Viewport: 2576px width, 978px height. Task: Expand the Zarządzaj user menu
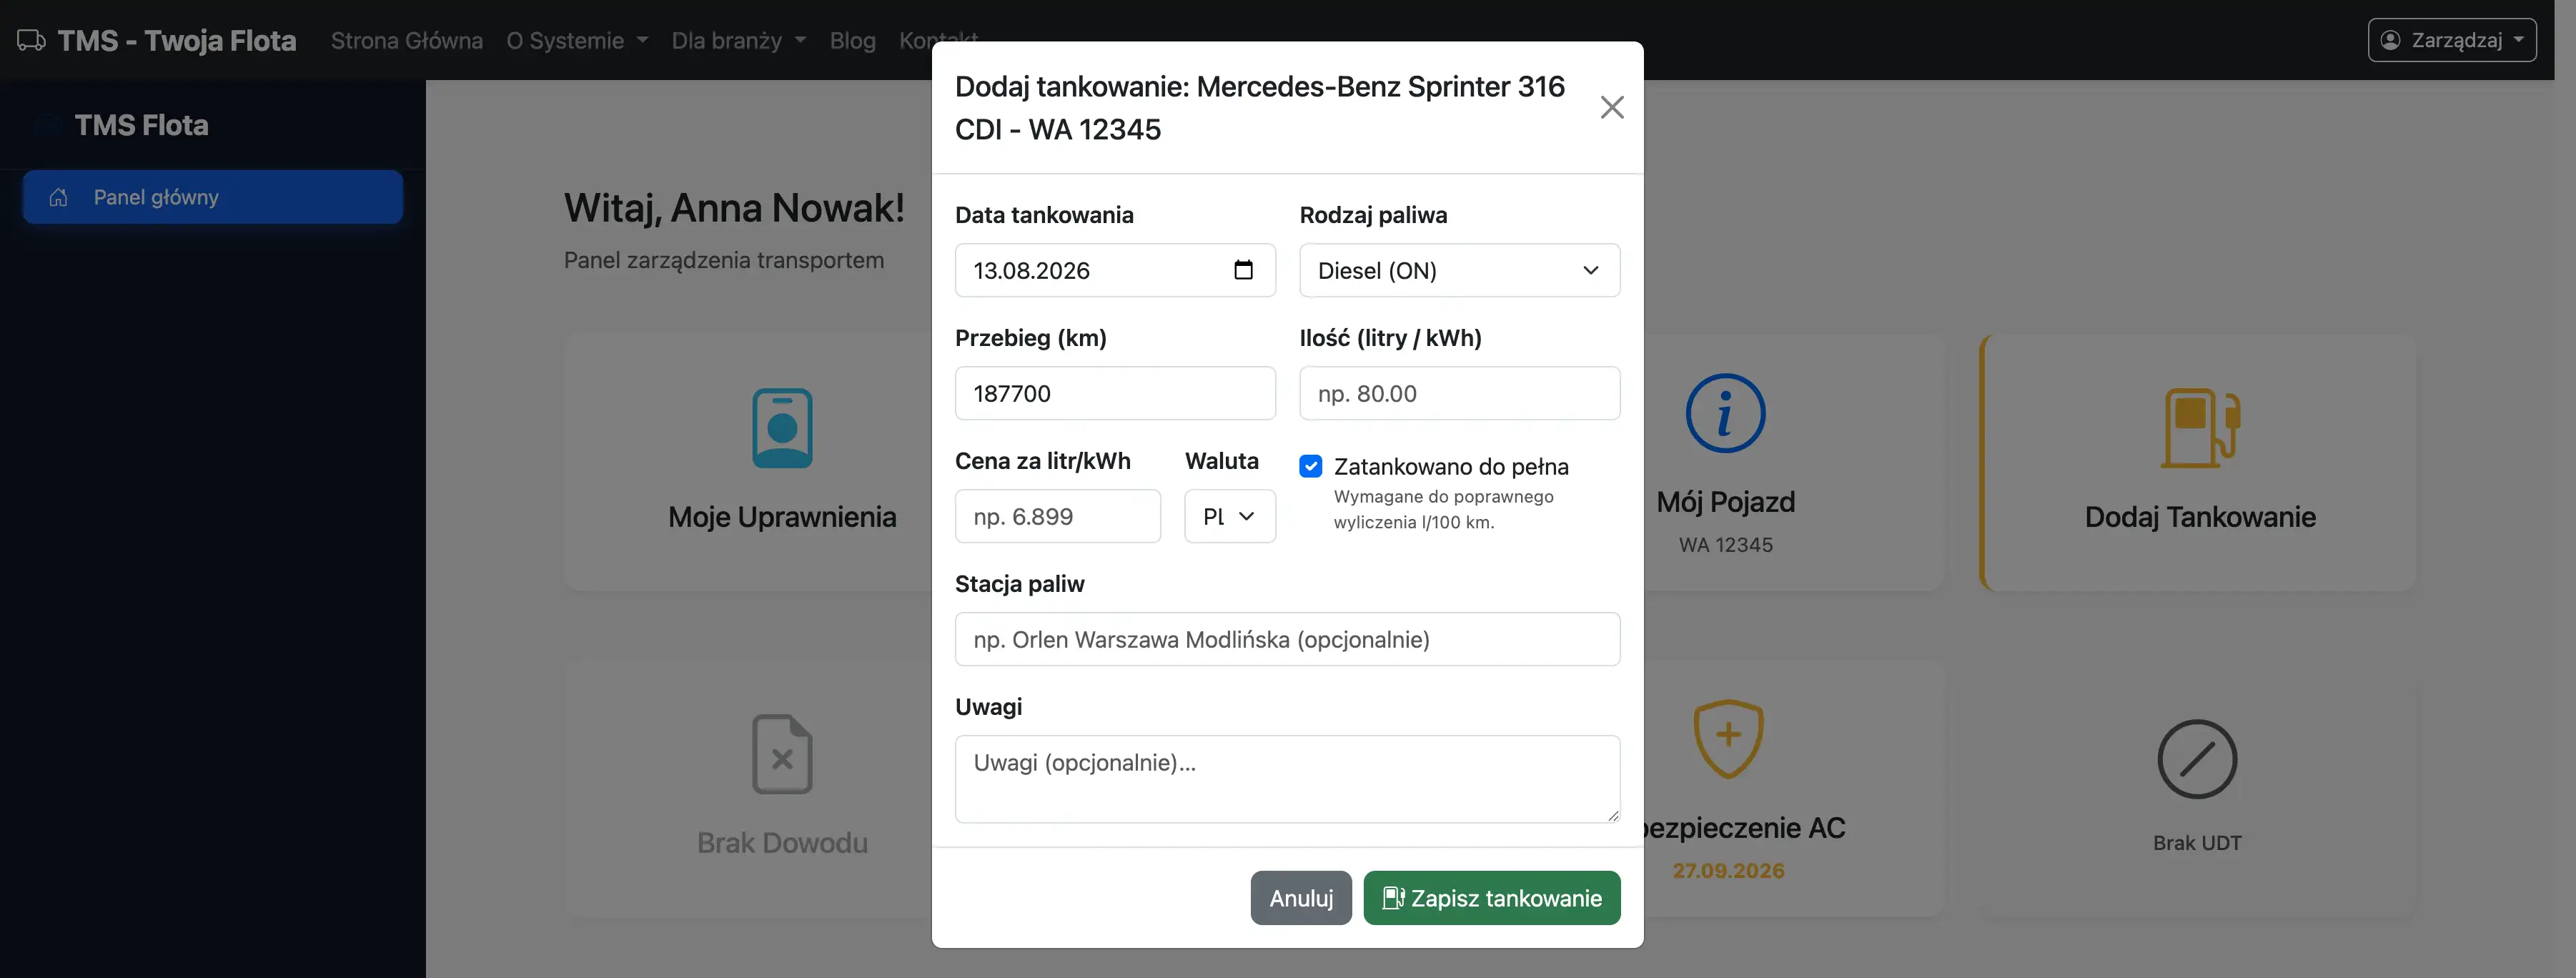pyautogui.click(x=2451, y=40)
